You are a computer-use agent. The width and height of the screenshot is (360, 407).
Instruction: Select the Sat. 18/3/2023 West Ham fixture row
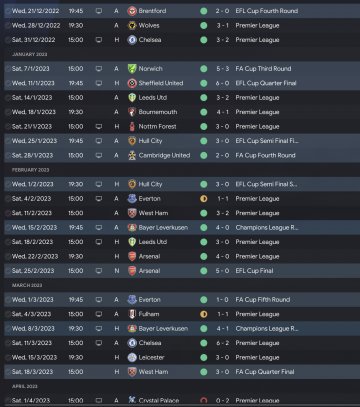coord(182,372)
